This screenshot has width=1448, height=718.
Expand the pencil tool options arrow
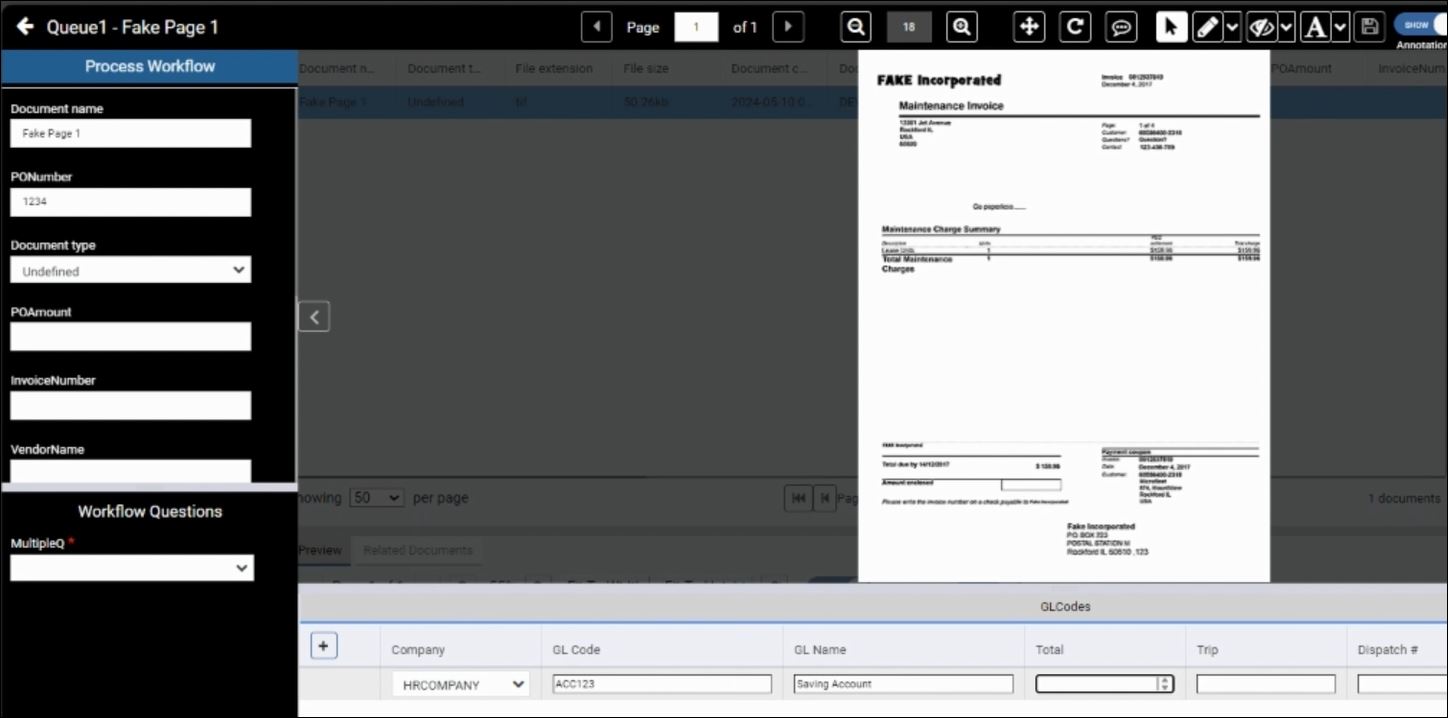click(1233, 27)
